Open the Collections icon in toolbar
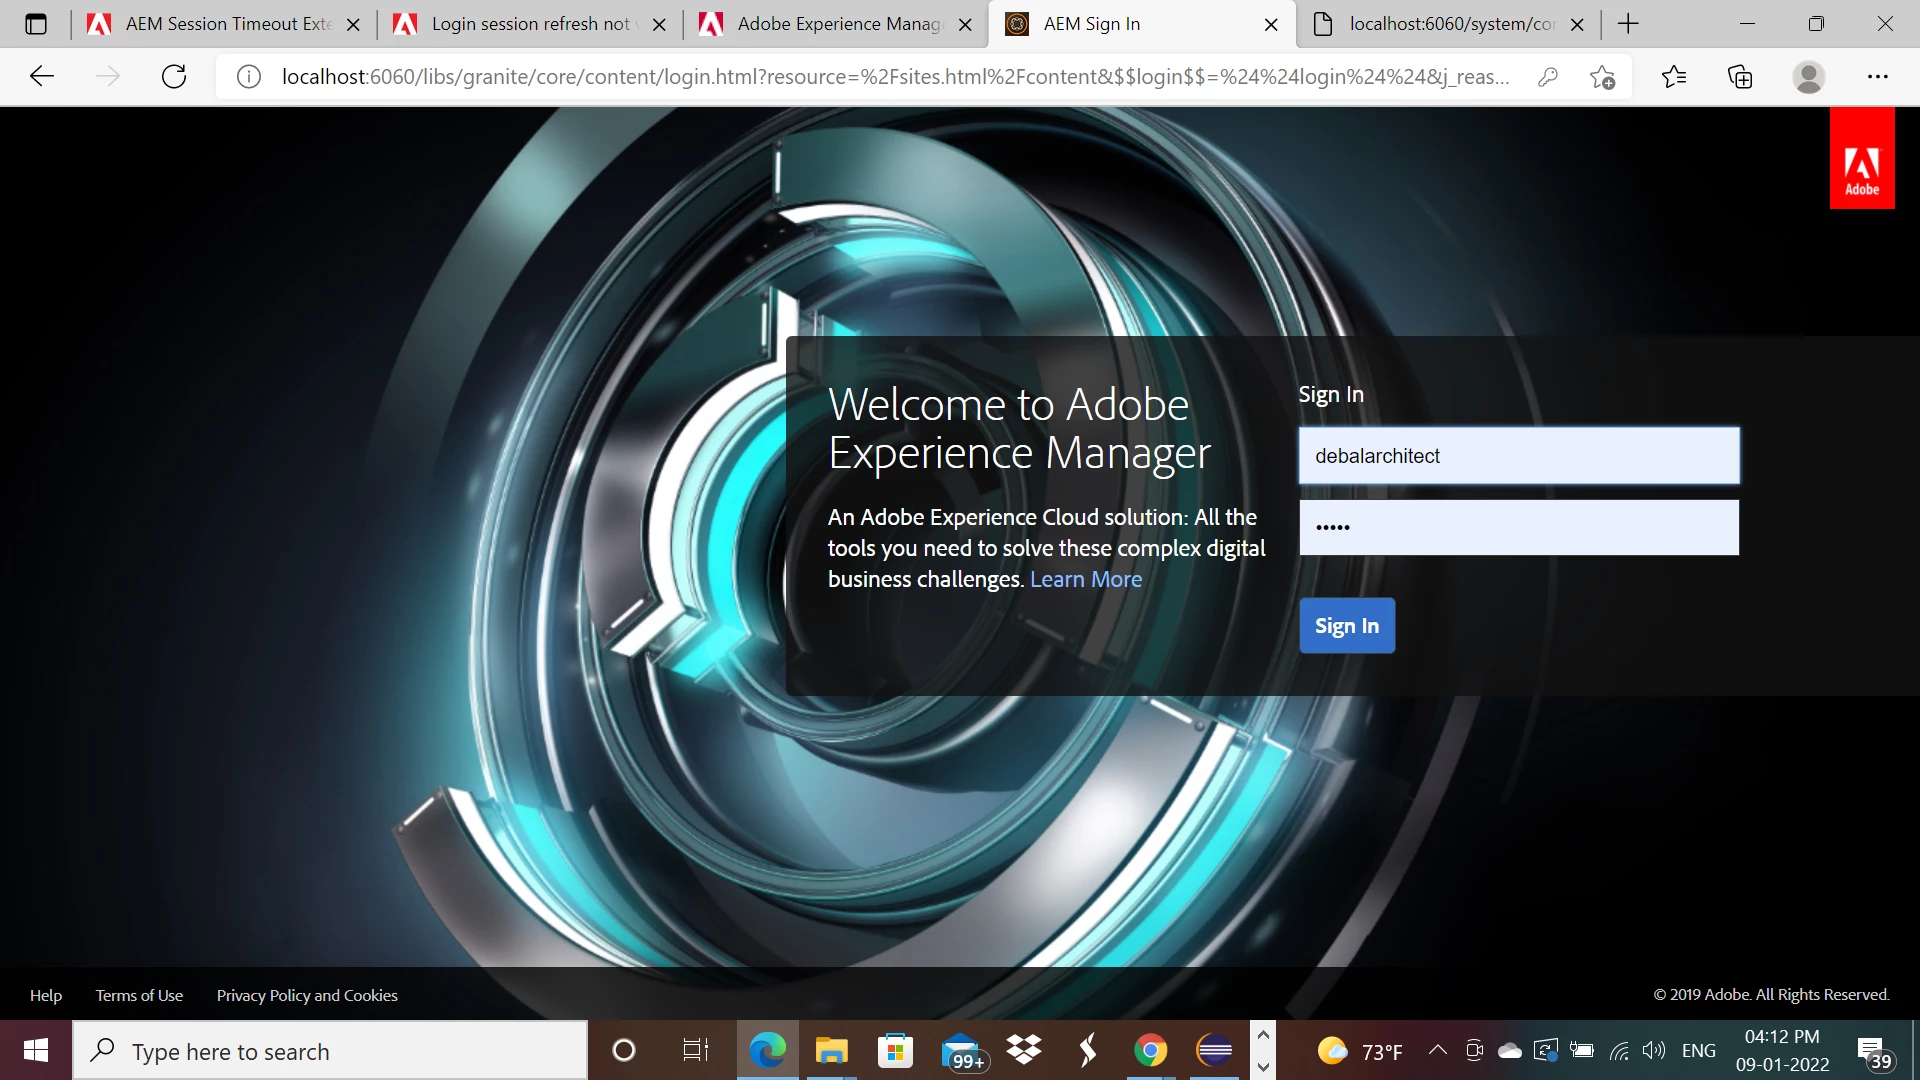Image resolution: width=1920 pixels, height=1080 pixels. click(1740, 77)
